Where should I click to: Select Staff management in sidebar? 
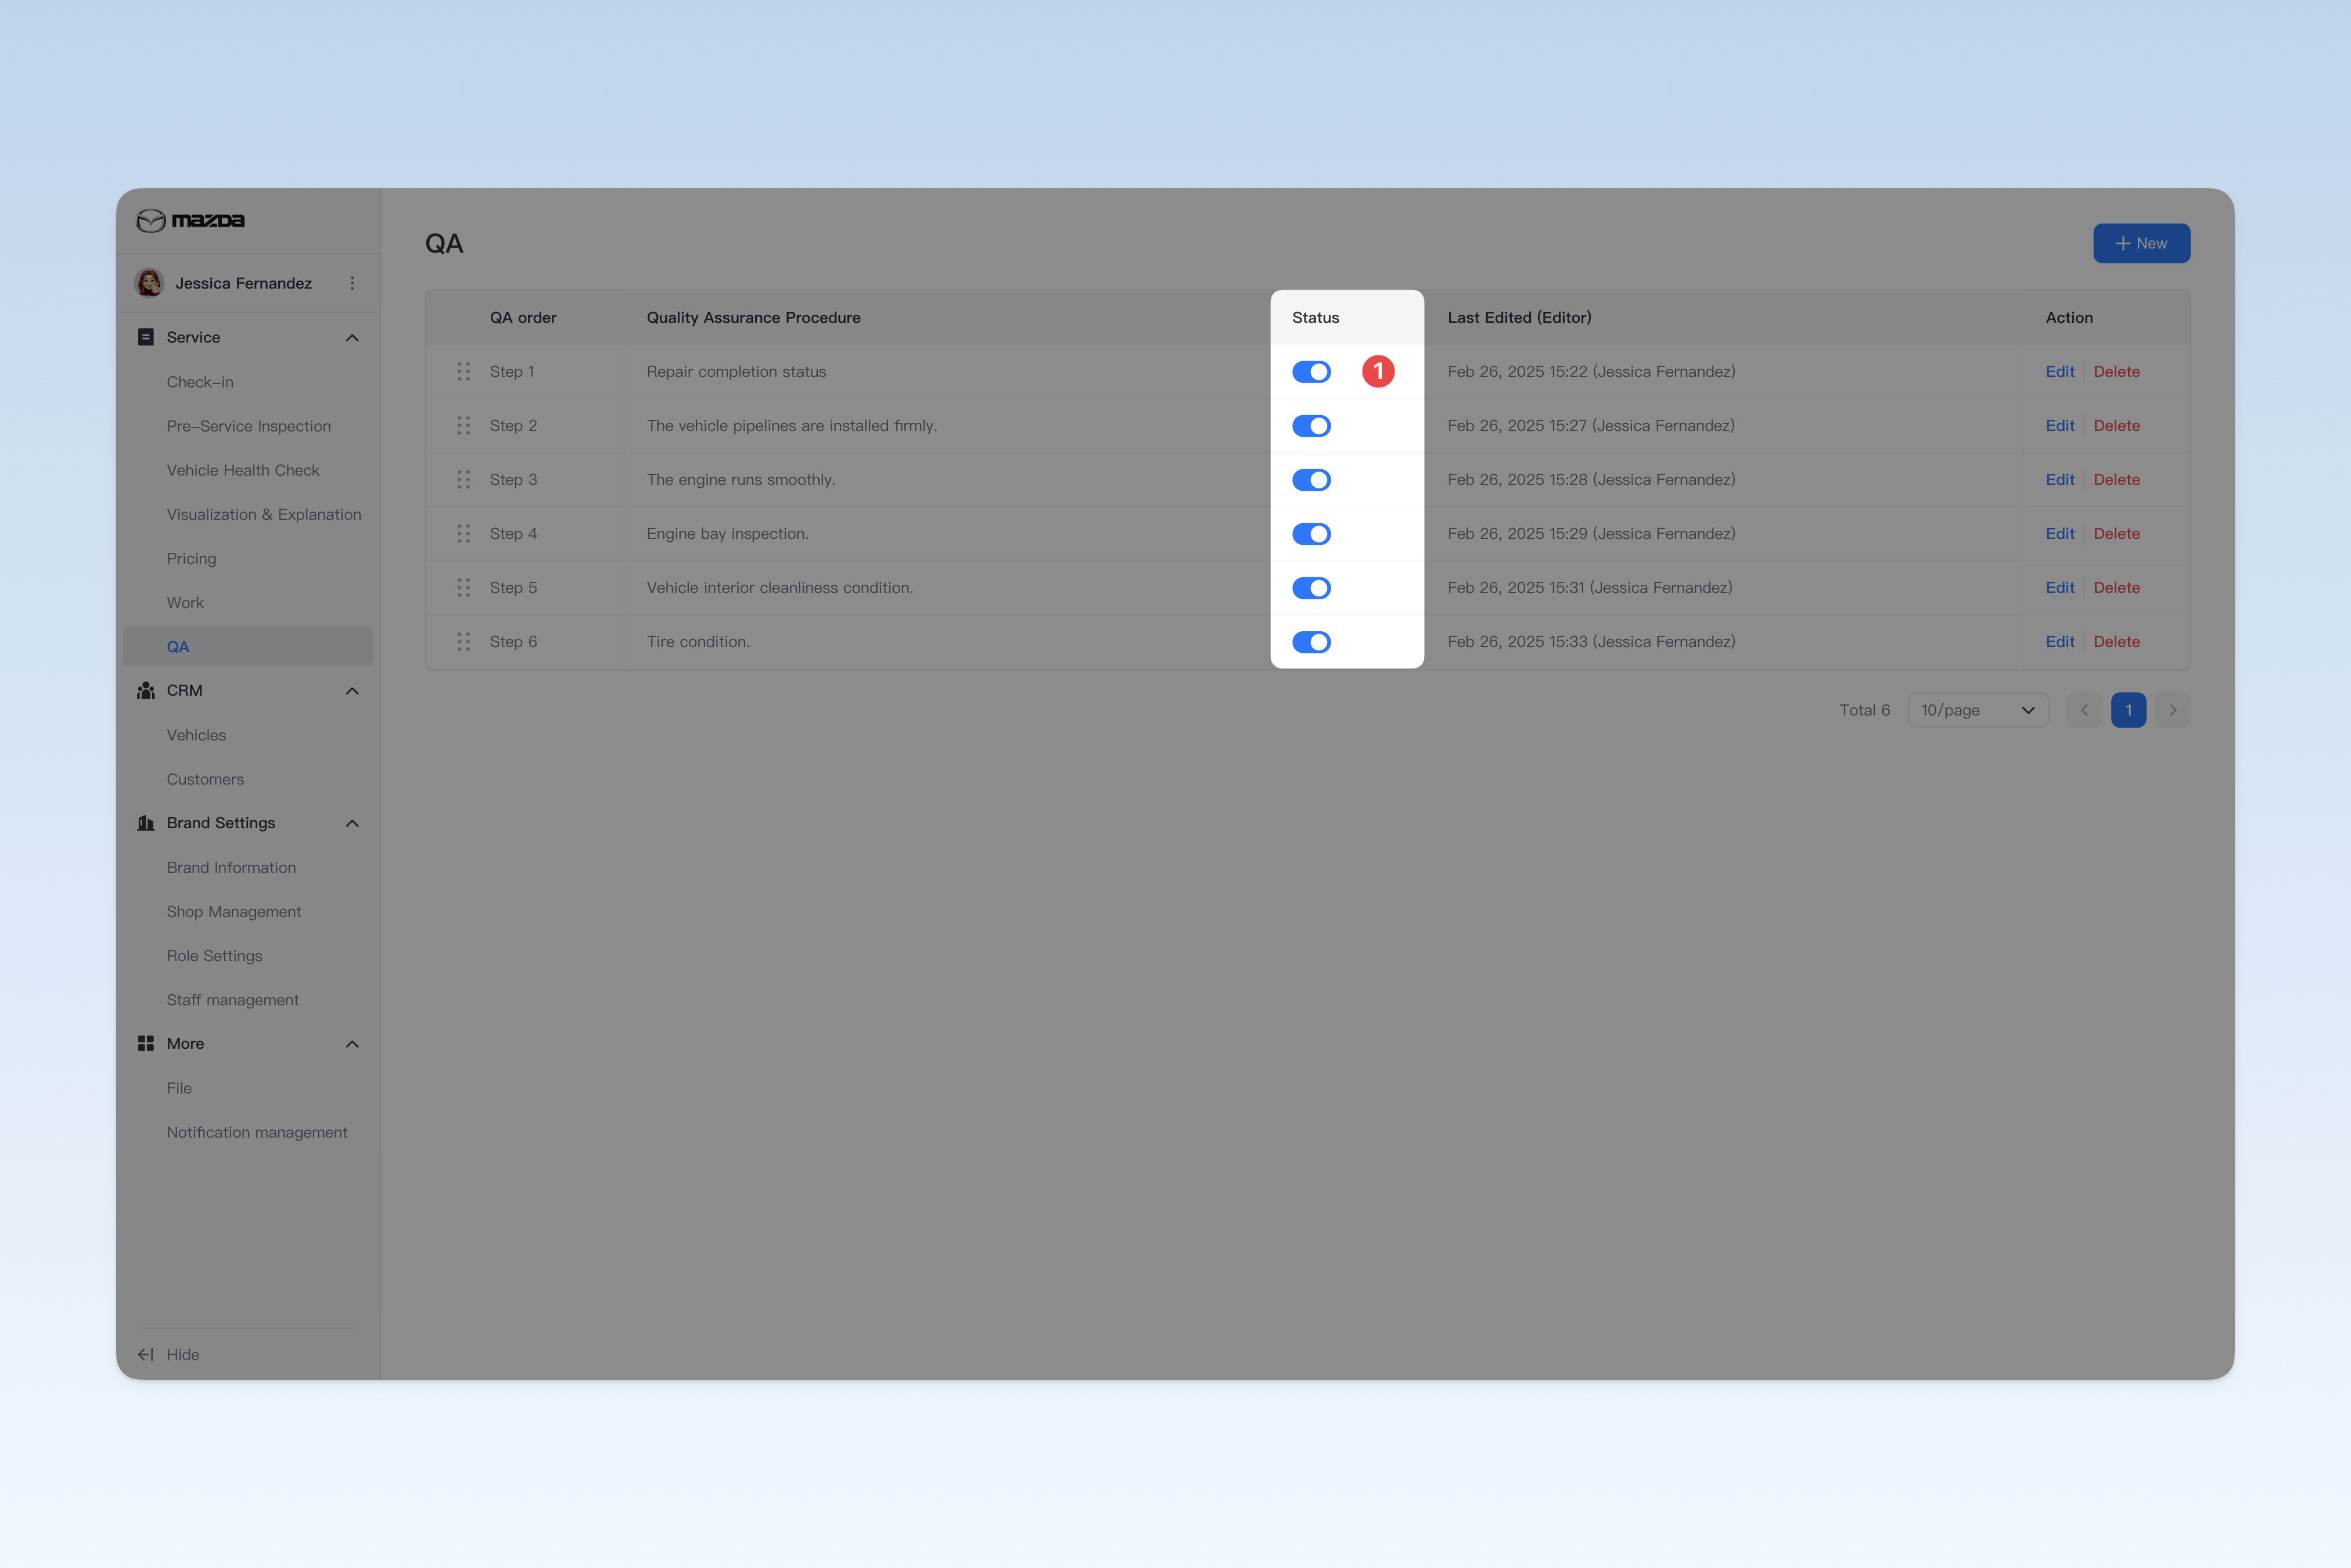(x=232, y=1000)
